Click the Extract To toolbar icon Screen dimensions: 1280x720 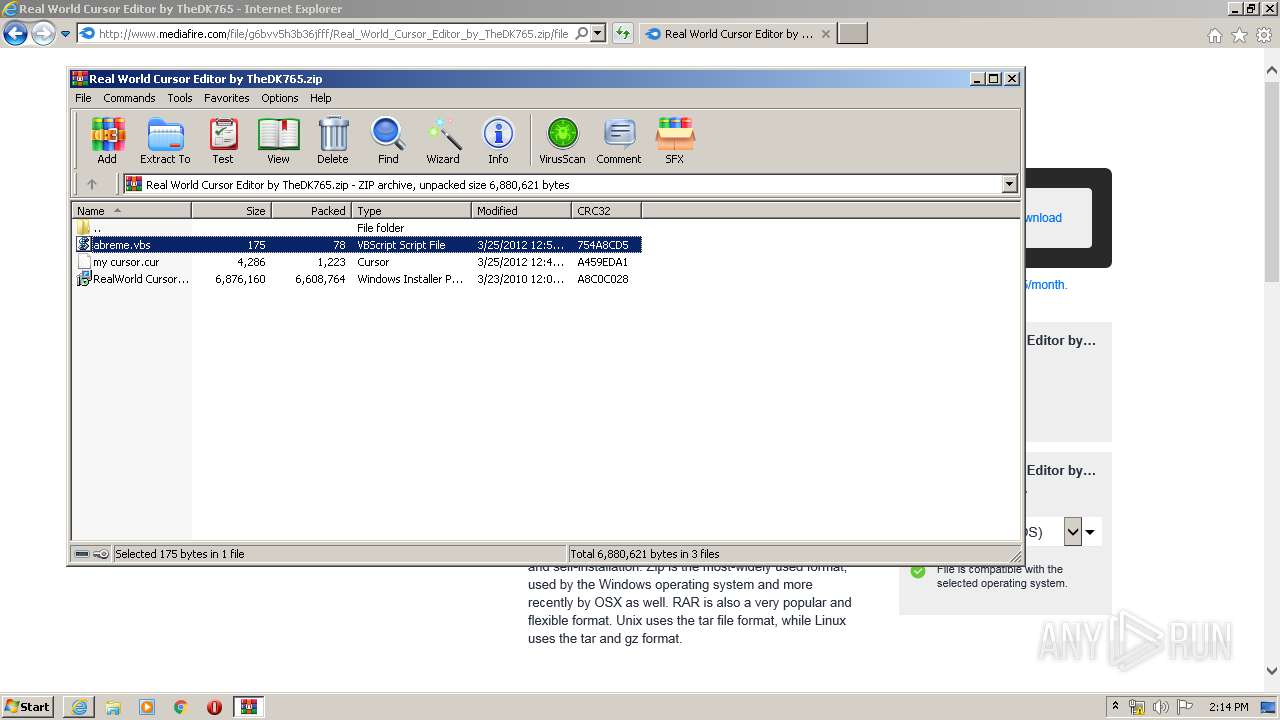tap(165, 140)
